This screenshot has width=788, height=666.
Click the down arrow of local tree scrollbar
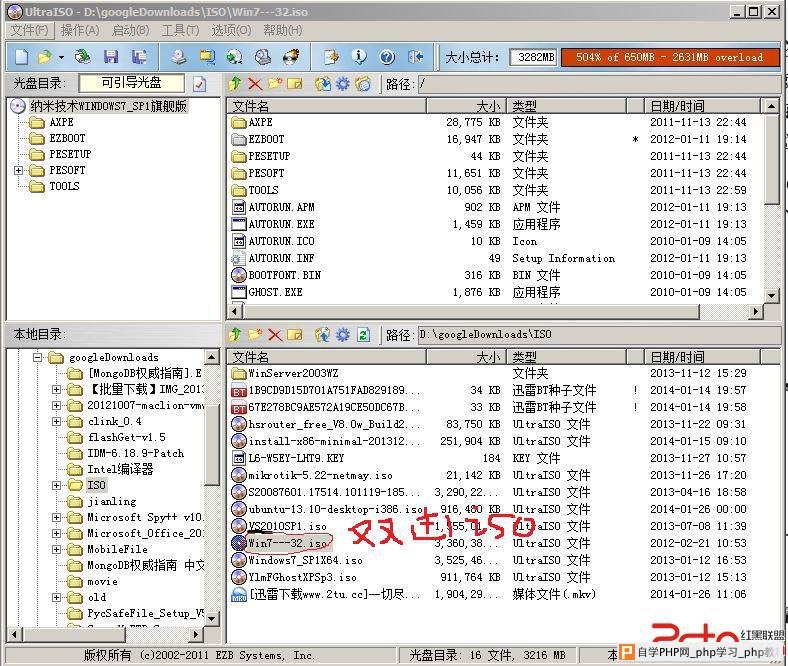(x=212, y=618)
